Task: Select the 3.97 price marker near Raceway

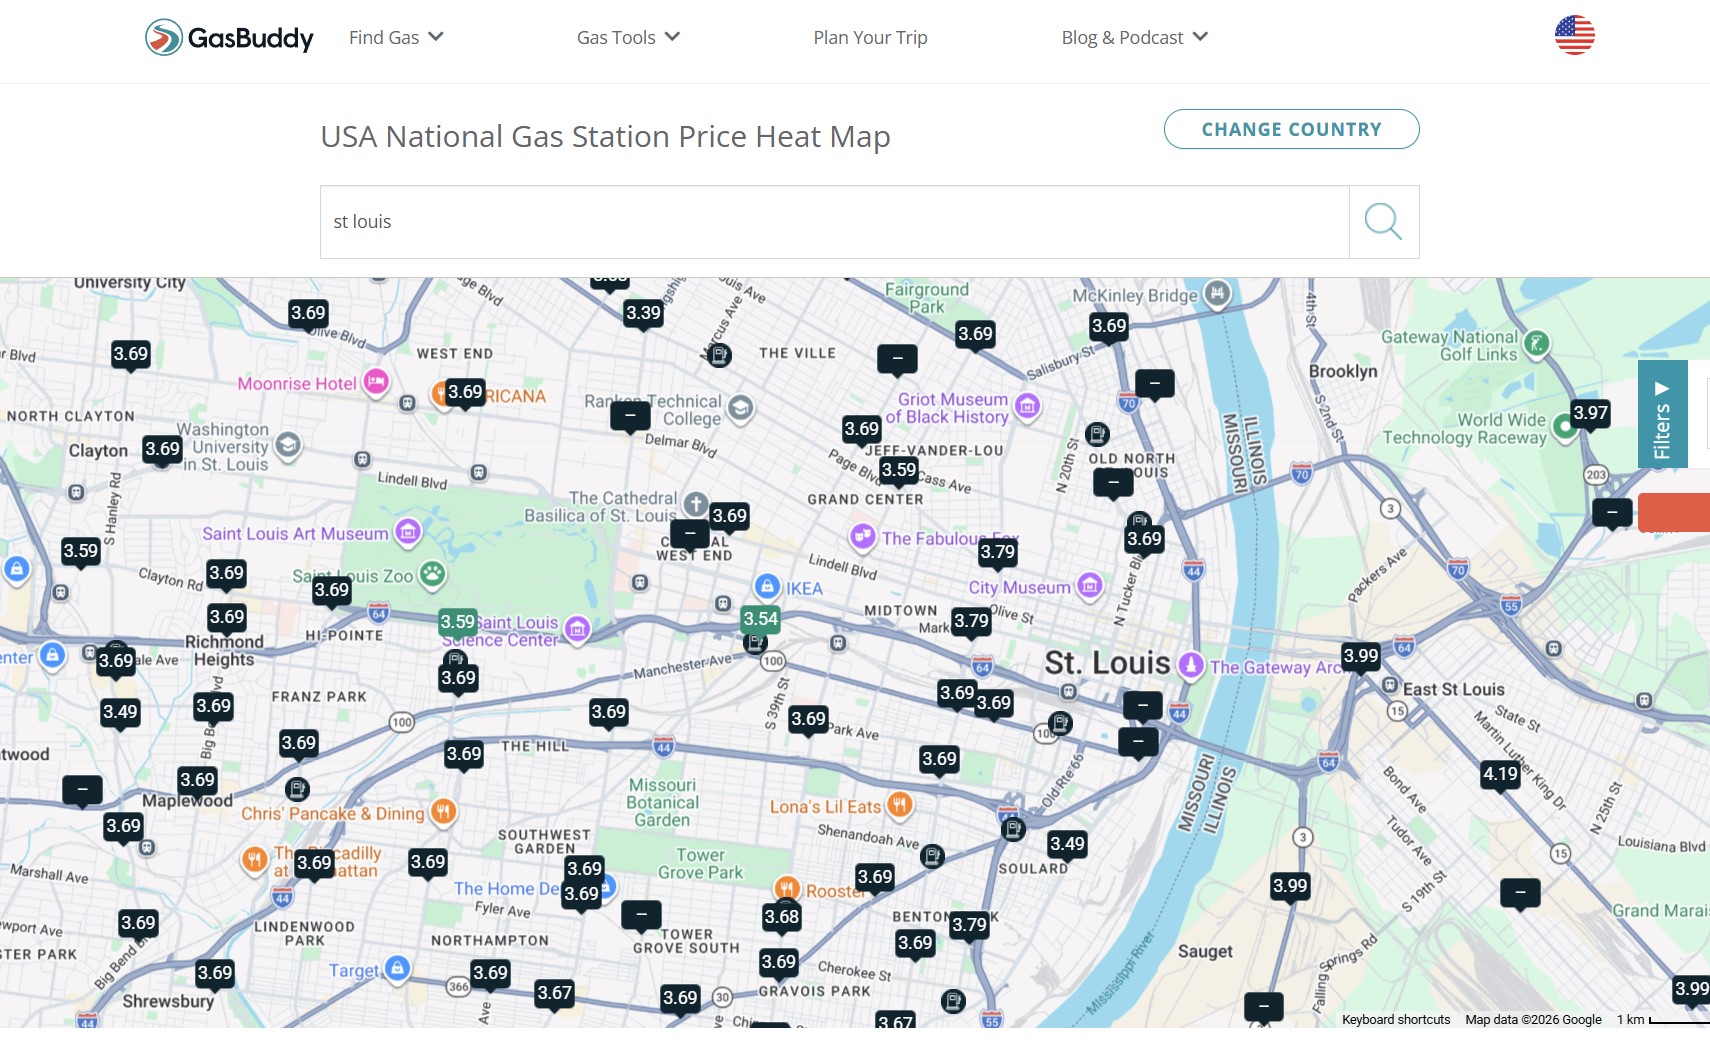Action: [1590, 414]
